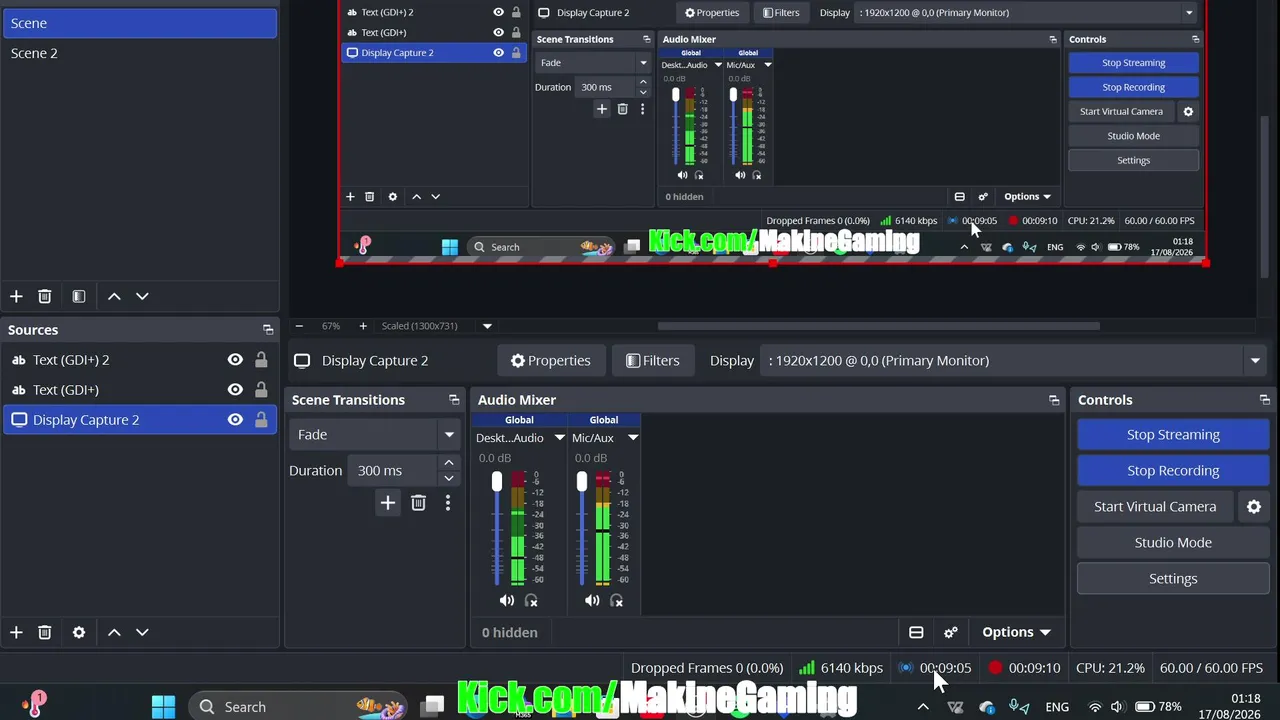Add a new scene in Scenes panel
The height and width of the screenshot is (720, 1280).
pyautogui.click(x=16, y=296)
